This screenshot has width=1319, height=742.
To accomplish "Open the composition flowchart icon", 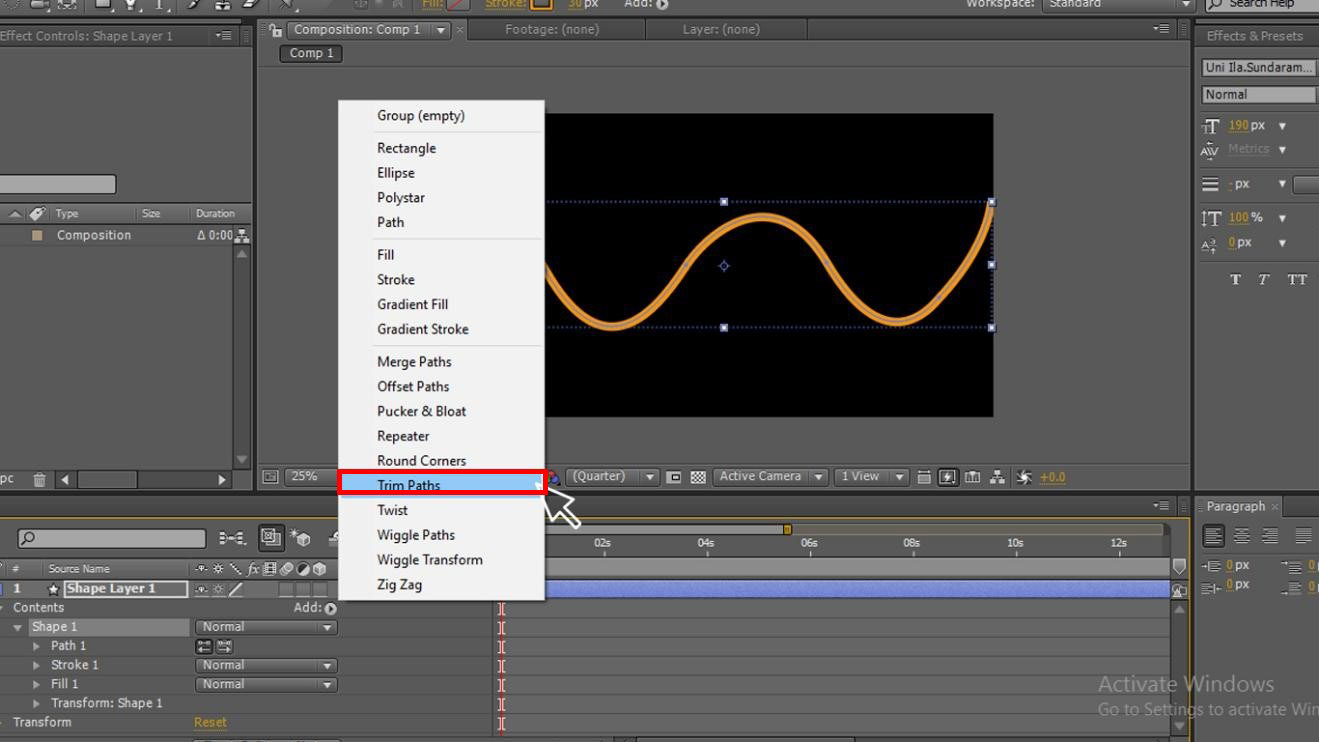I will point(997,477).
